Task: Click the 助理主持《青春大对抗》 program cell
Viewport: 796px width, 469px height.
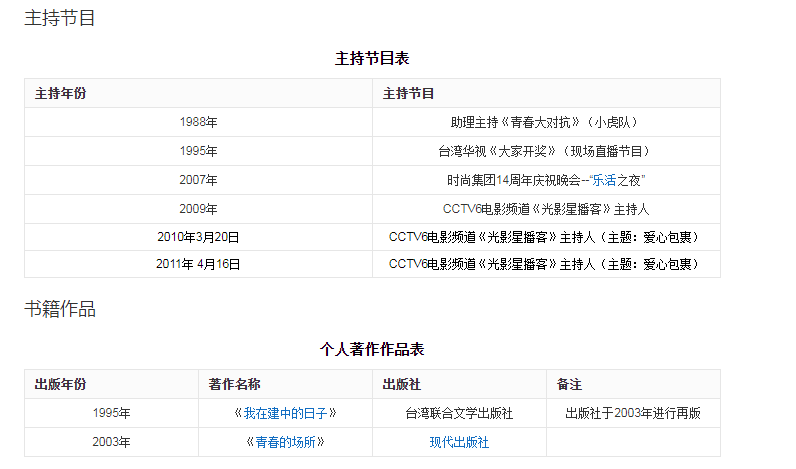Action: (x=545, y=122)
